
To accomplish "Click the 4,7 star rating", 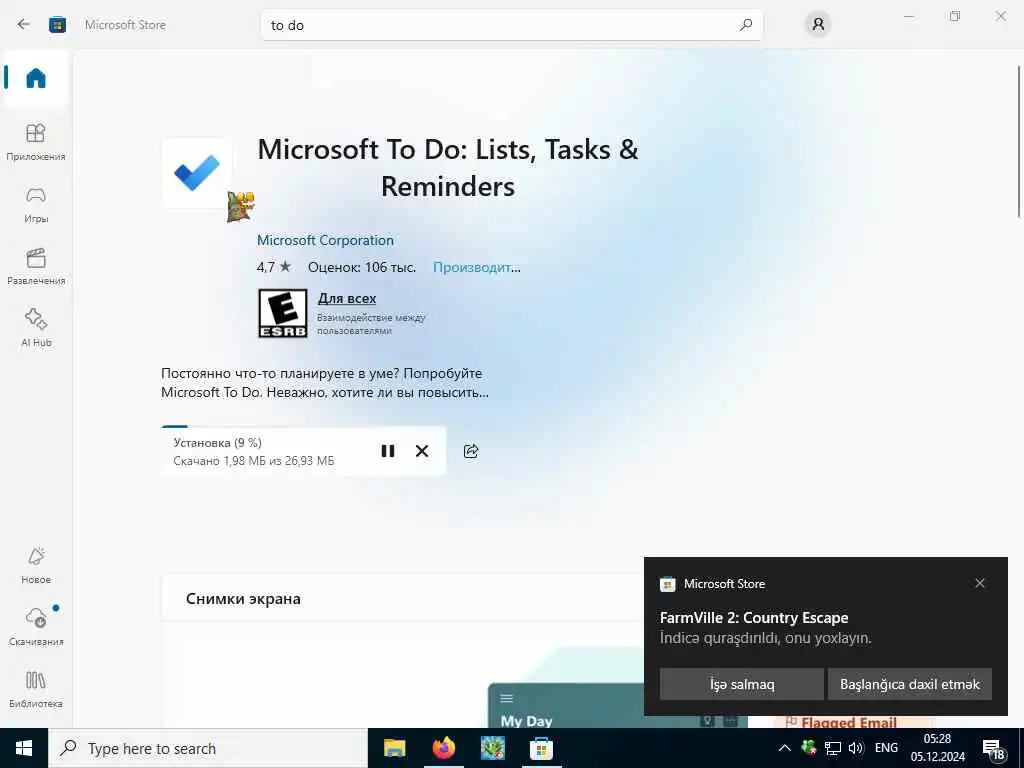I will click(x=274, y=267).
